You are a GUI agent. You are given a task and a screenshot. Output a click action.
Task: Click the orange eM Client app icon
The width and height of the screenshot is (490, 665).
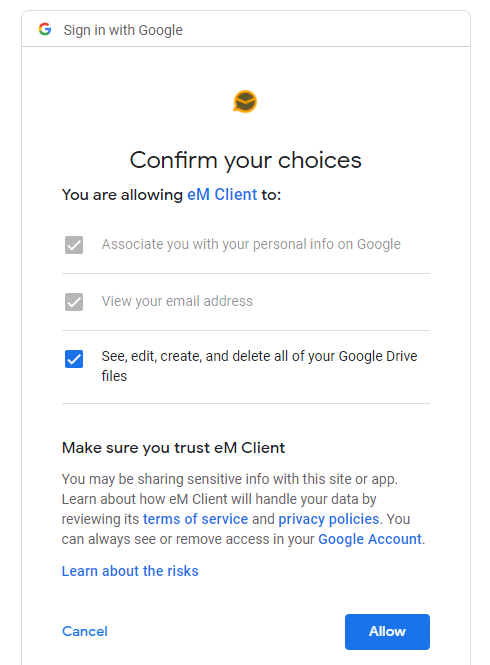coord(245,102)
